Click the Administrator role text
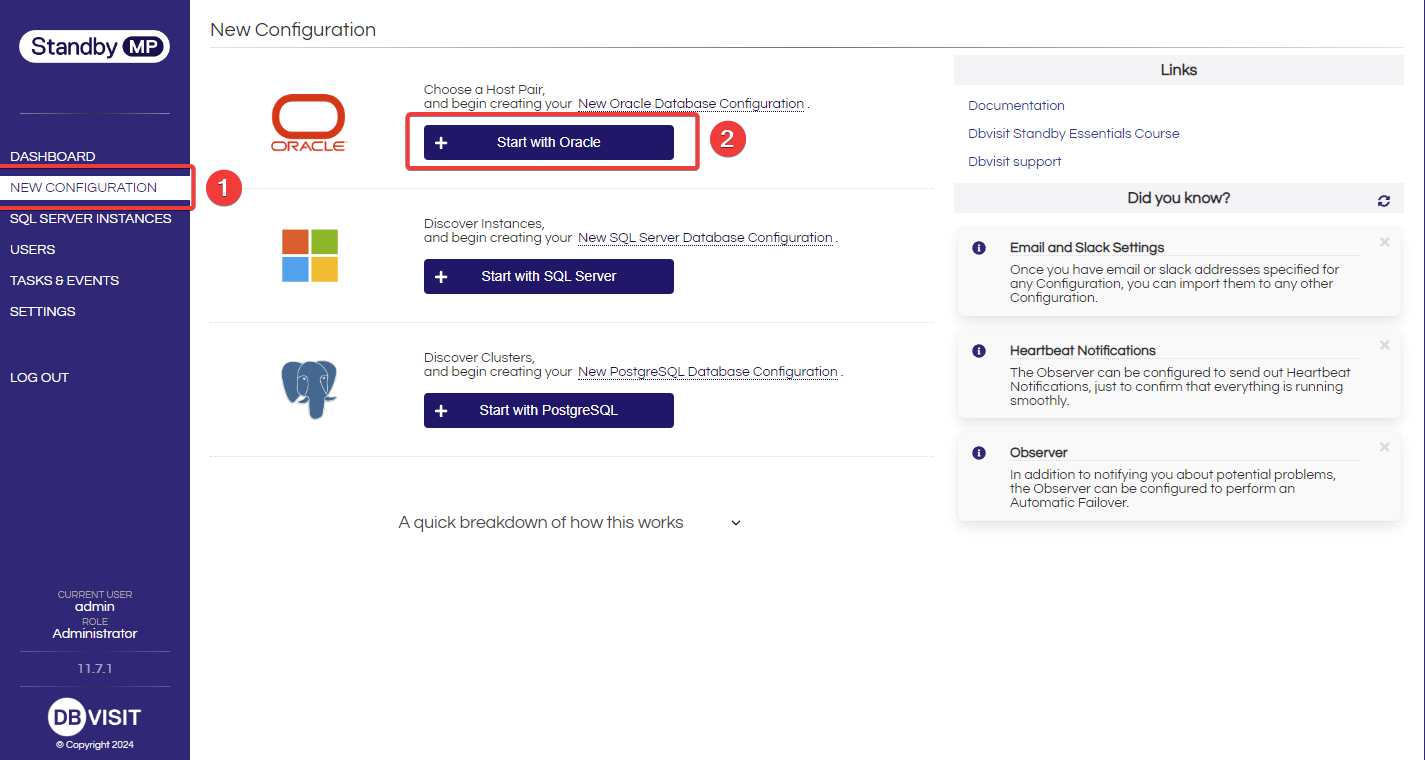The width and height of the screenshot is (1425, 760). (95, 634)
